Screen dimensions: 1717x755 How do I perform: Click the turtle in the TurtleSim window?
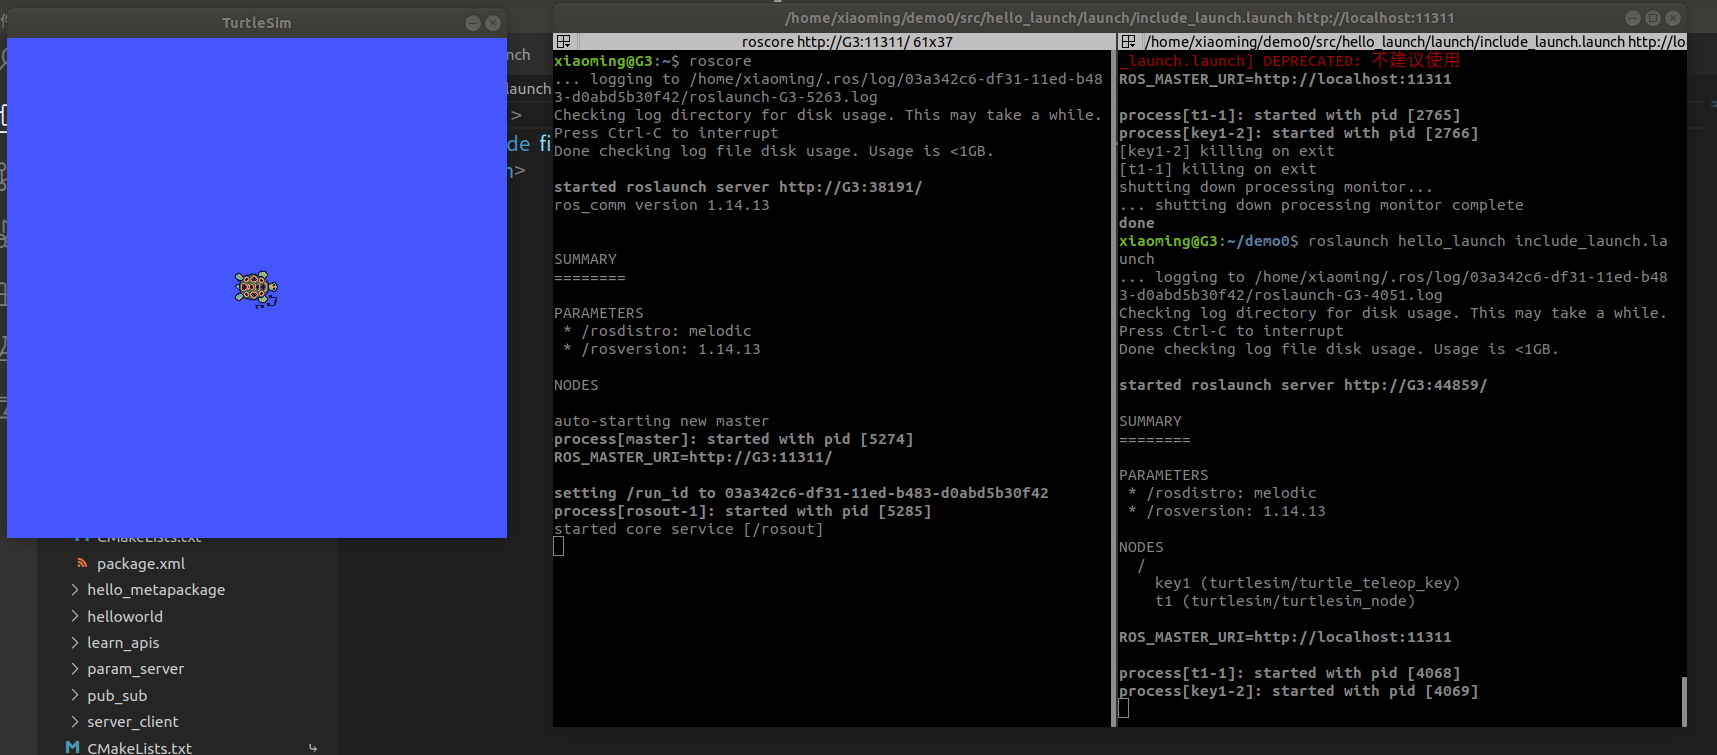(x=256, y=289)
